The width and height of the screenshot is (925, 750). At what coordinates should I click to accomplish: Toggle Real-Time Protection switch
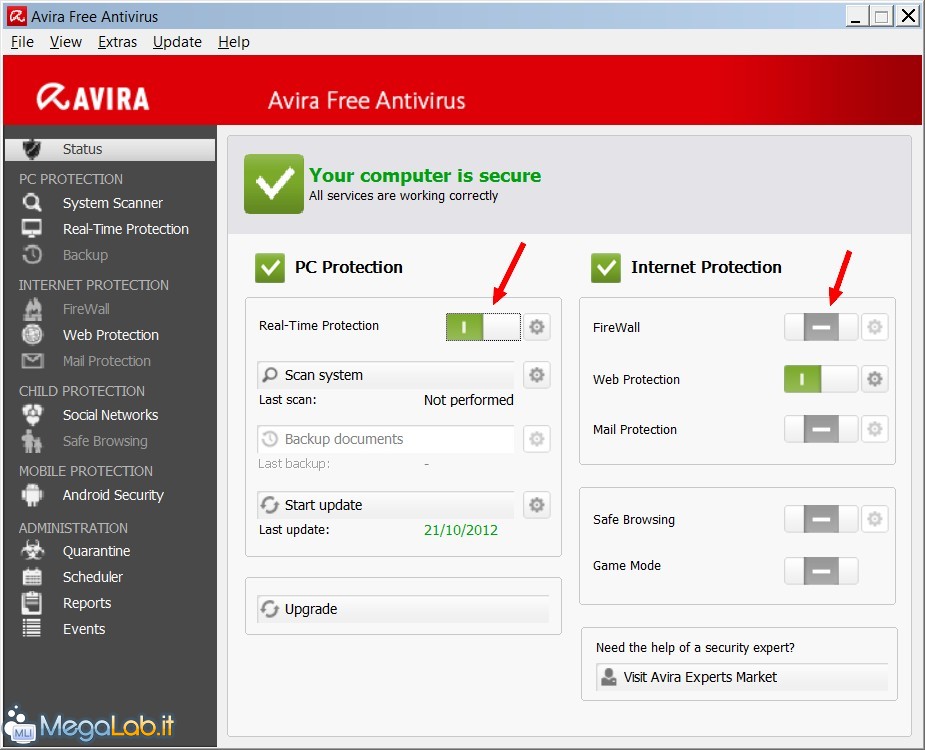click(483, 326)
